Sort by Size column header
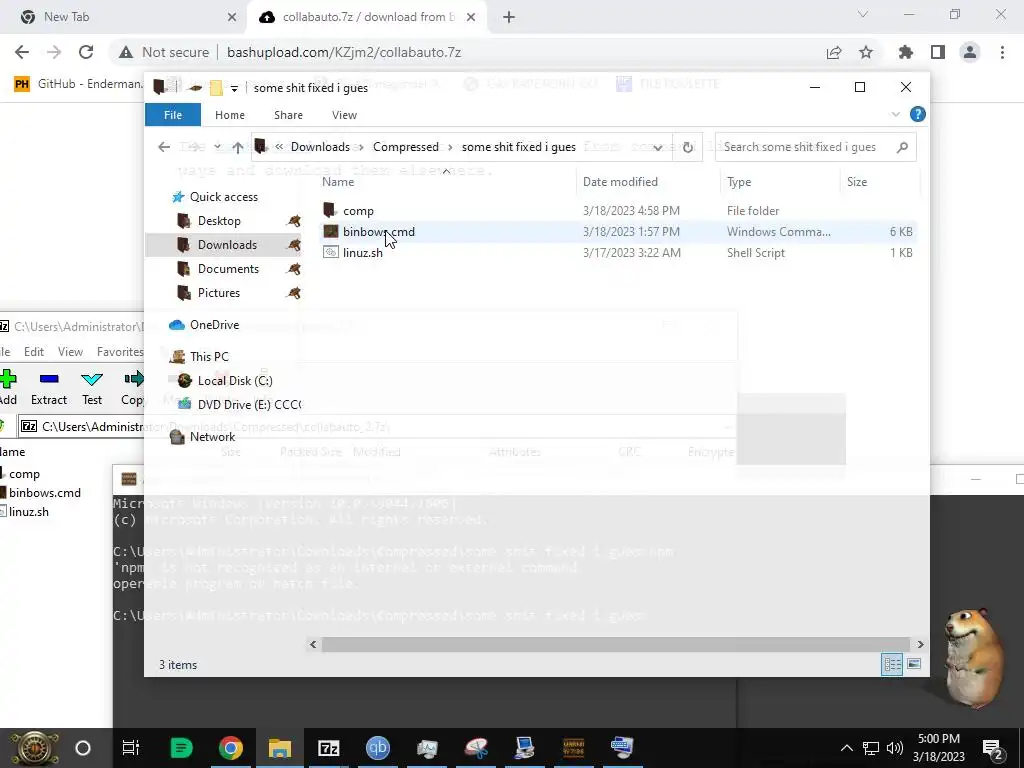The image size is (1024, 768). pos(857,182)
